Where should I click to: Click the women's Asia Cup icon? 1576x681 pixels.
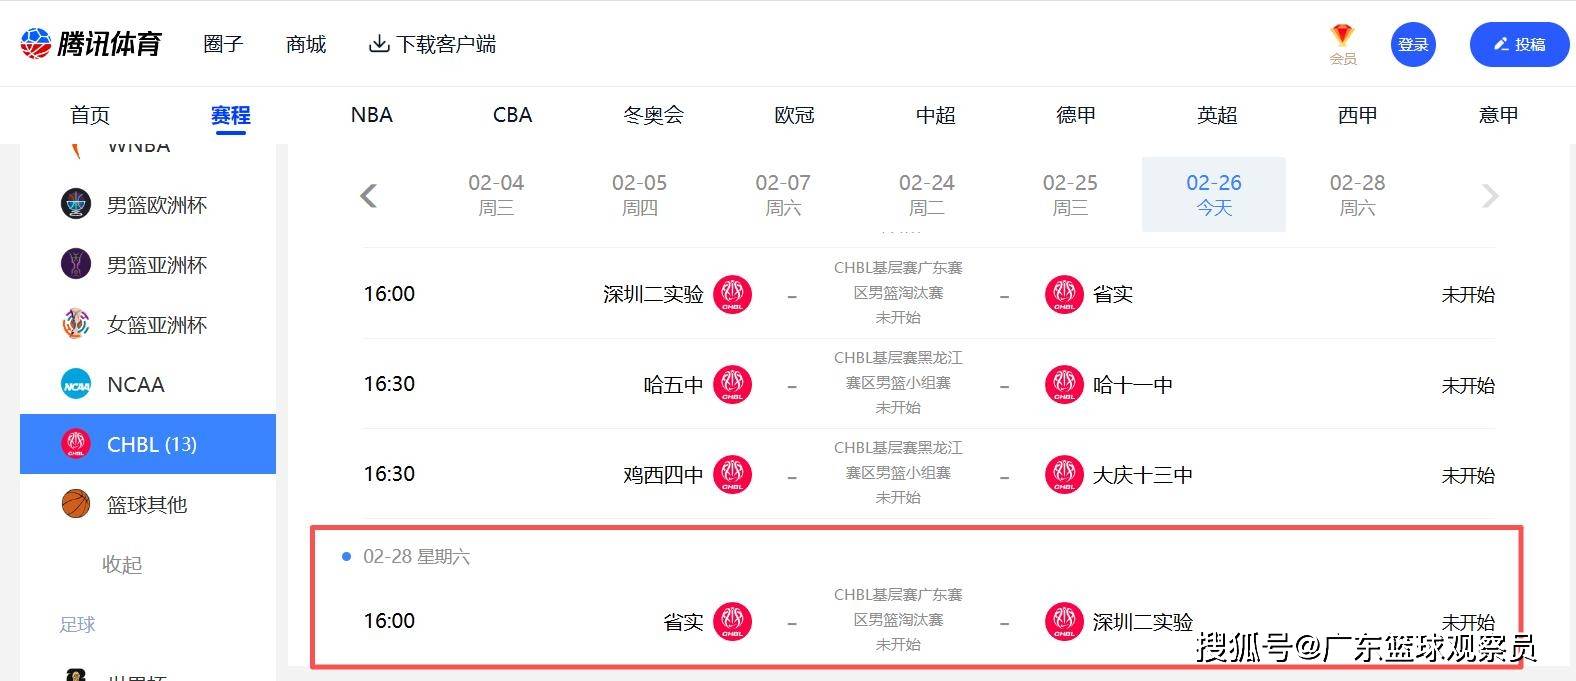tap(76, 325)
